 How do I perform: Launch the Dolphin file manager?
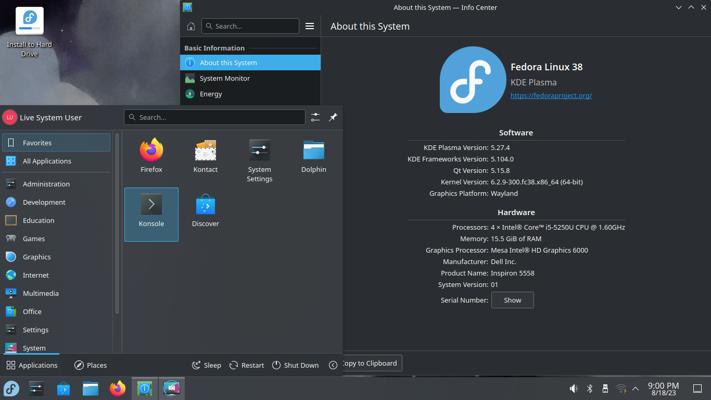(x=313, y=155)
